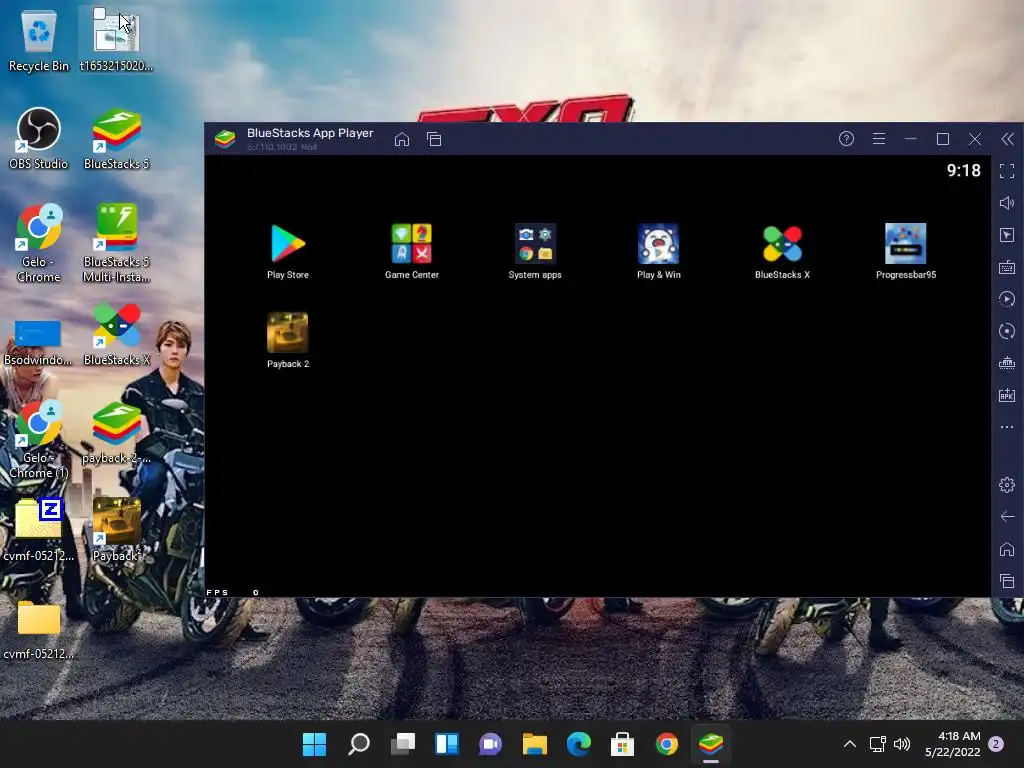Viewport: 1024px width, 768px height.
Task: Select the Gelo - Chrome desktop shortcut
Action: pos(39,243)
